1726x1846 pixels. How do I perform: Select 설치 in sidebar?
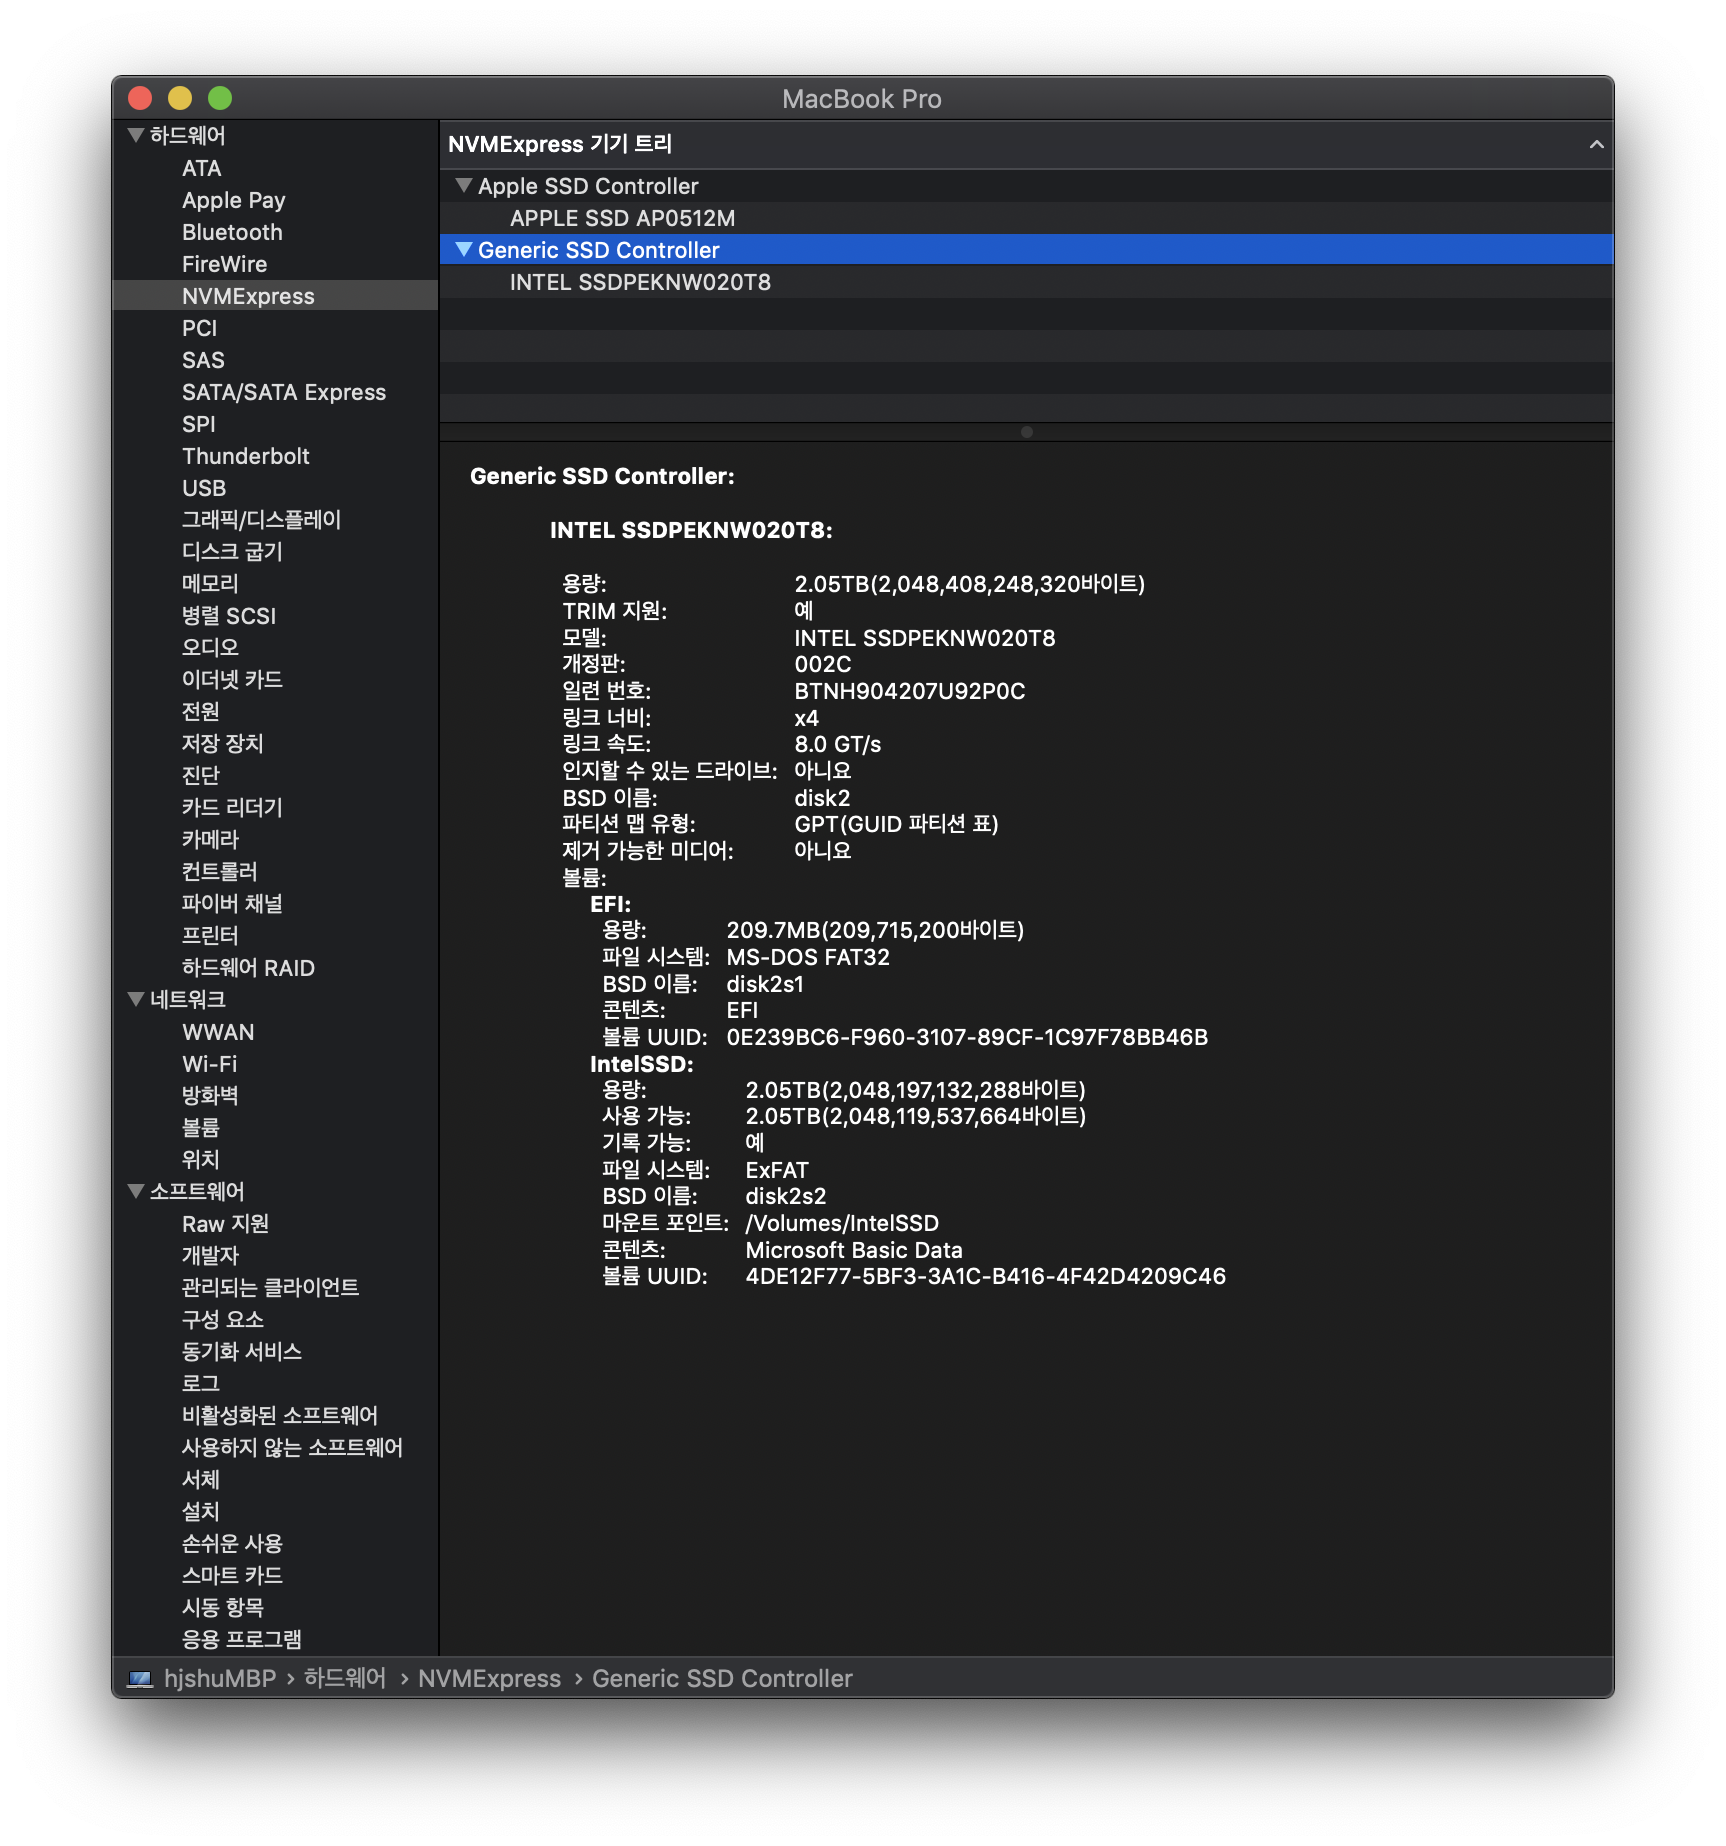(x=200, y=1512)
